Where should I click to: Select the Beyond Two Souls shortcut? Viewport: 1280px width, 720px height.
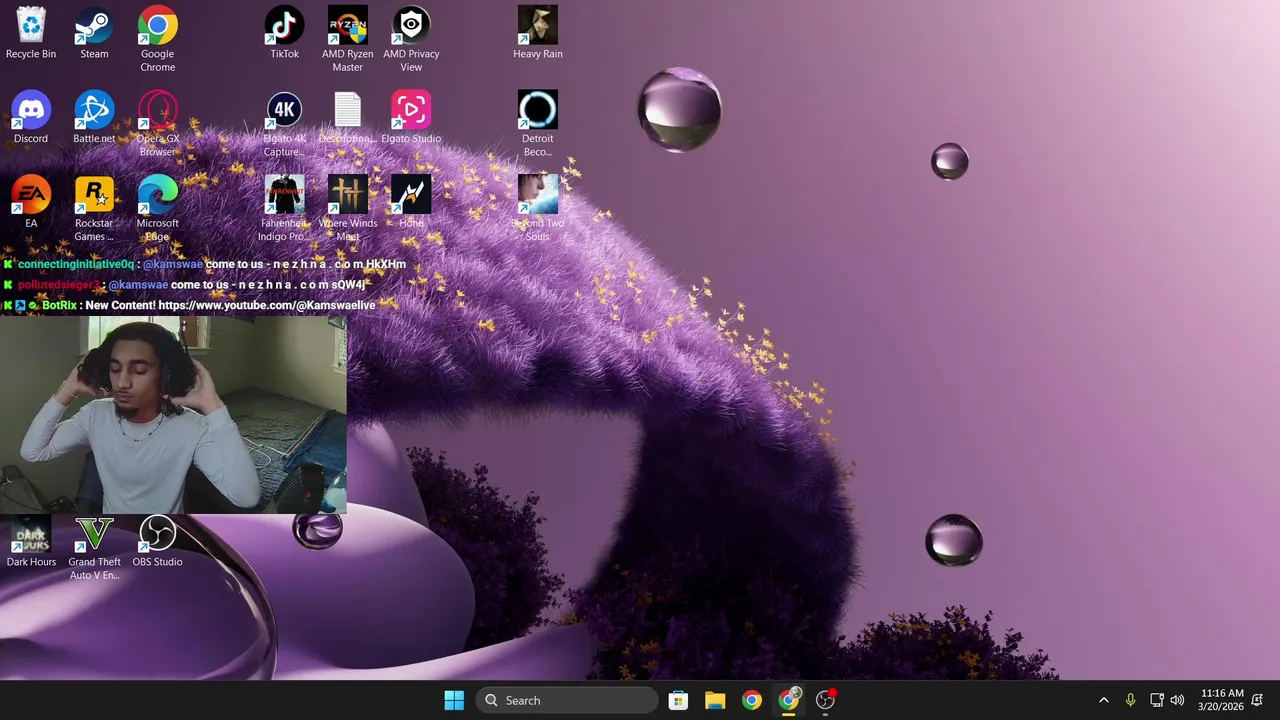538,210
